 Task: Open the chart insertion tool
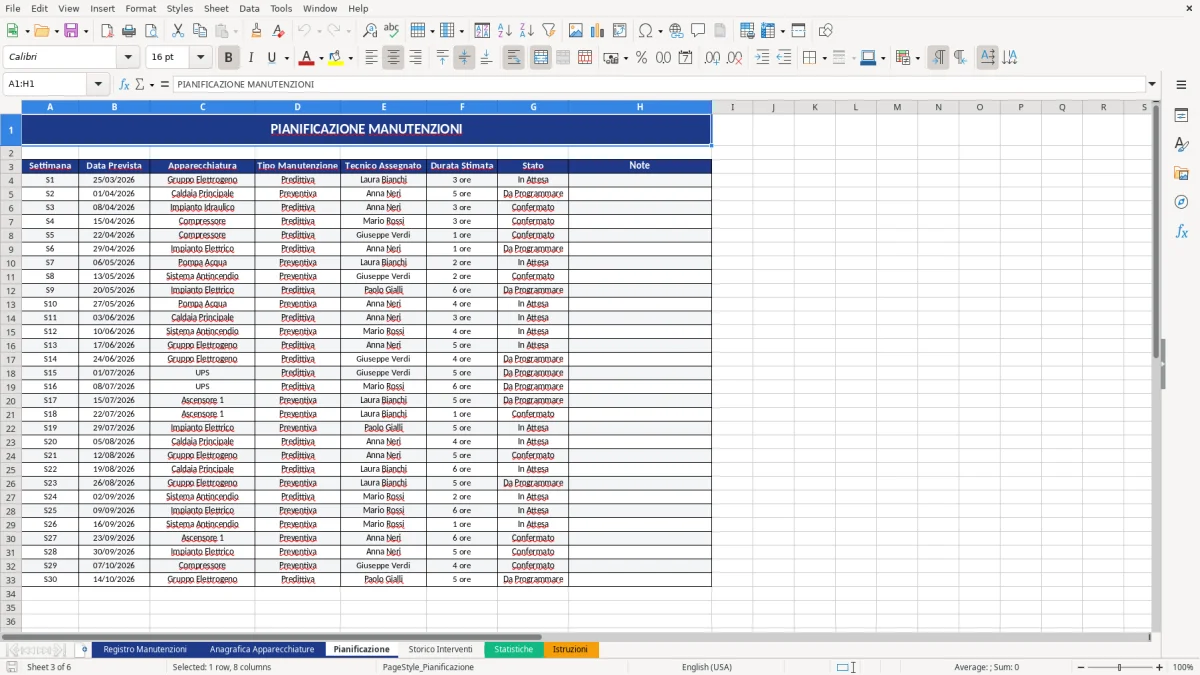[597, 30]
